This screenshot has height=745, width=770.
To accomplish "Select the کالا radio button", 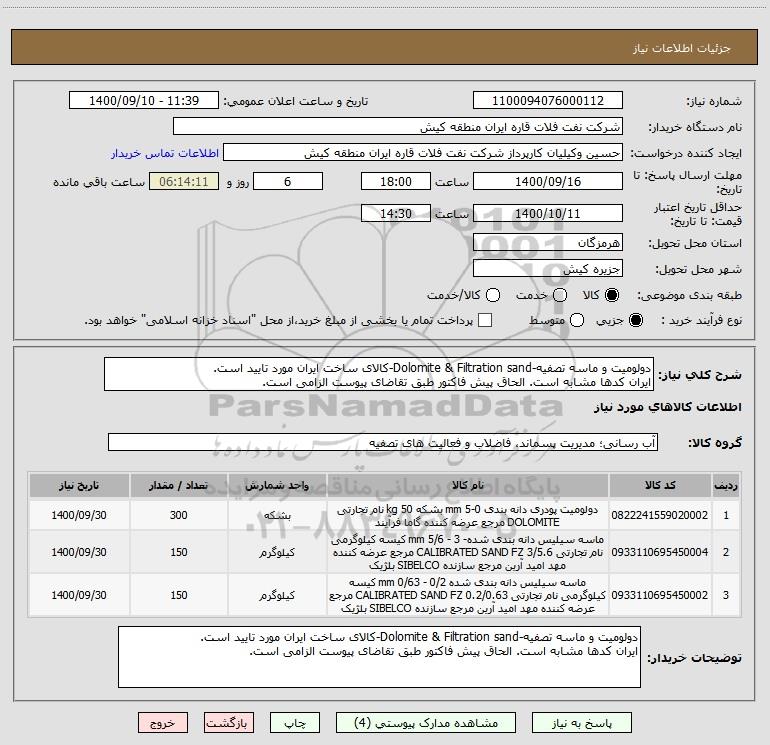I will click(x=612, y=295).
